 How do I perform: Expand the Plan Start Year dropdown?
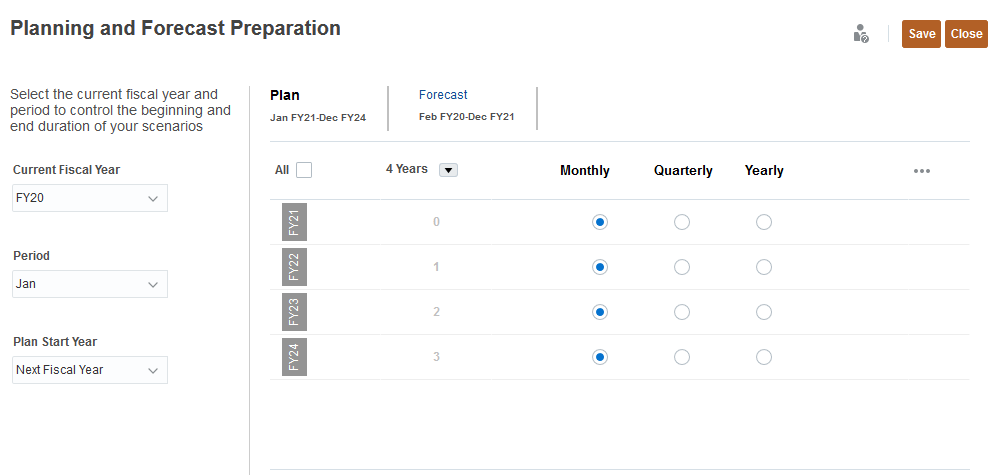click(x=90, y=370)
